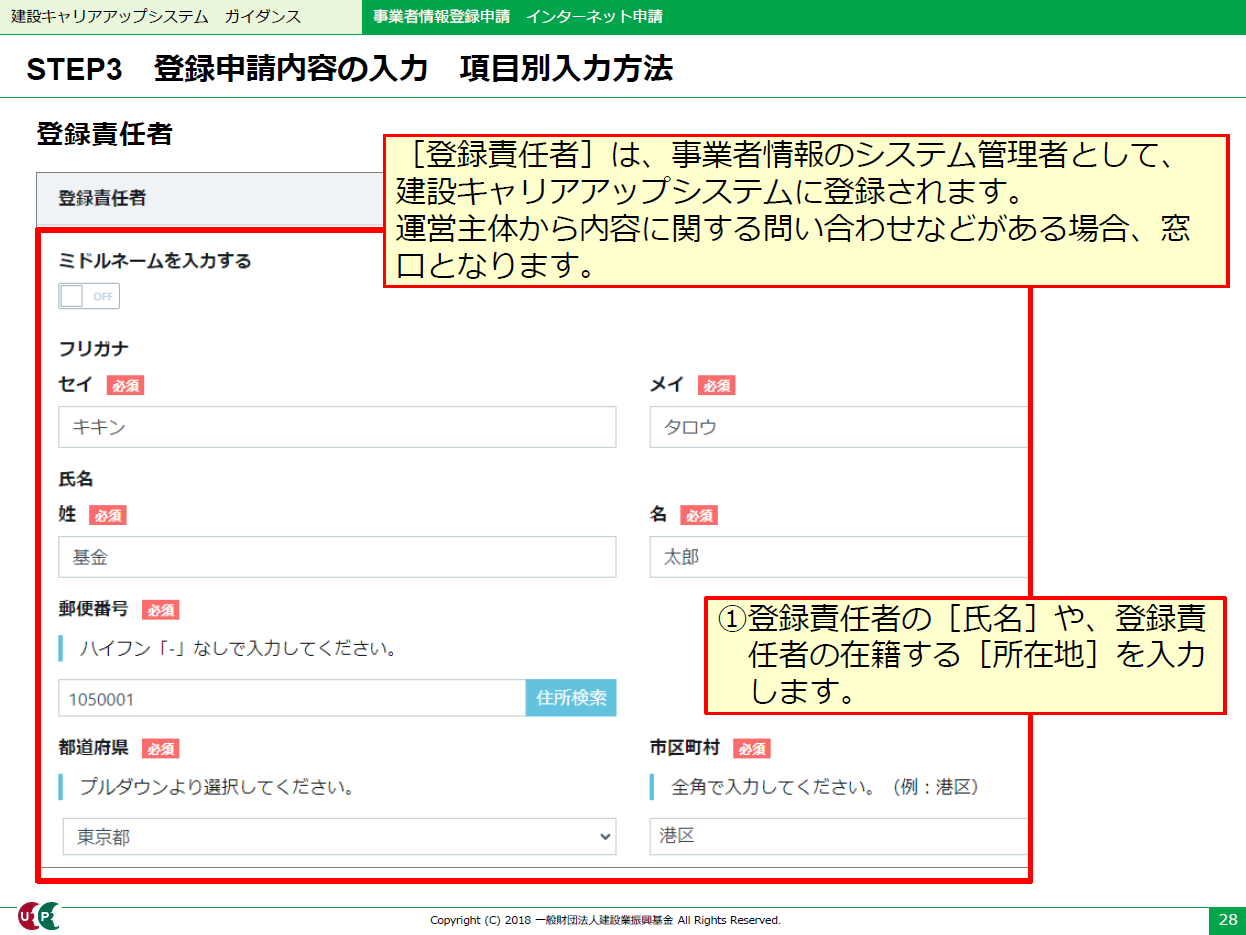Click the セイ furigana input field containing キキン
Viewport: 1246px width, 935px height.
click(337, 427)
